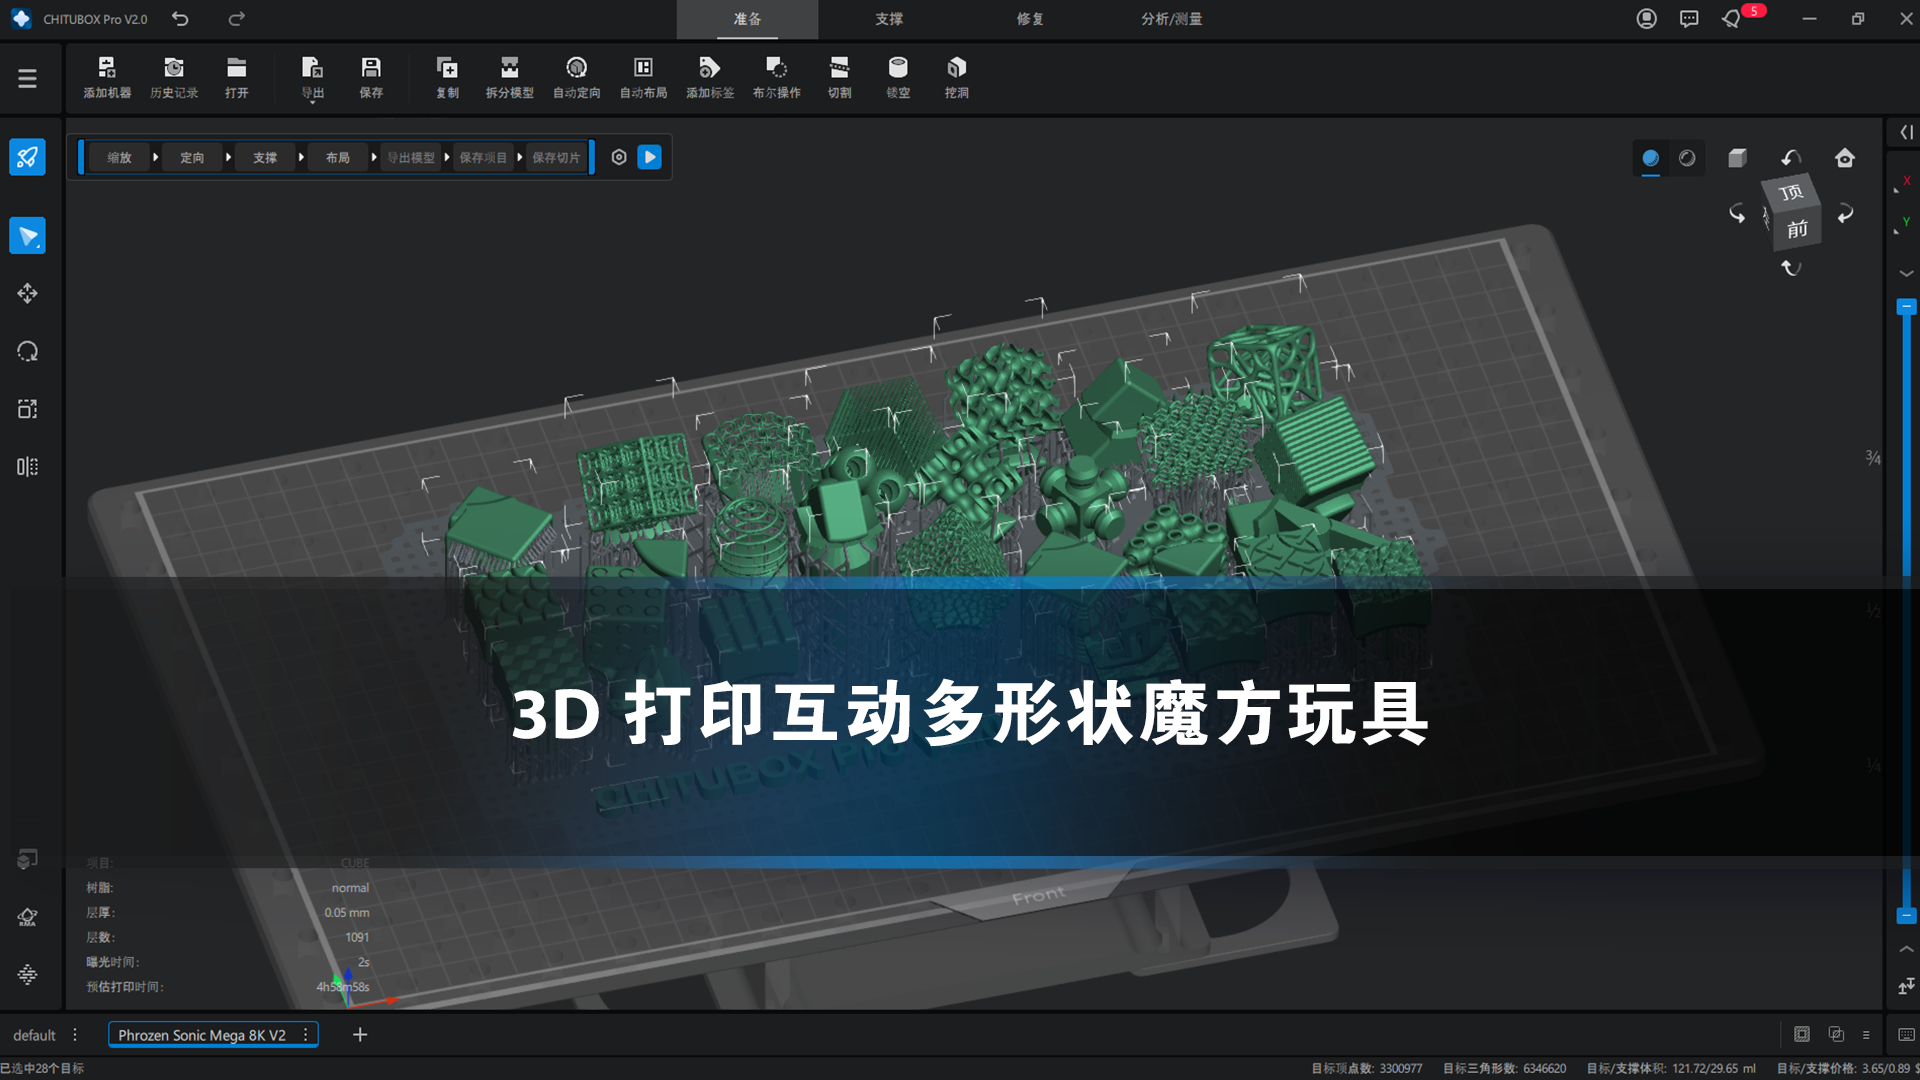
Task: Select the move tool in sidebar
Action: (x=27, y=293)
